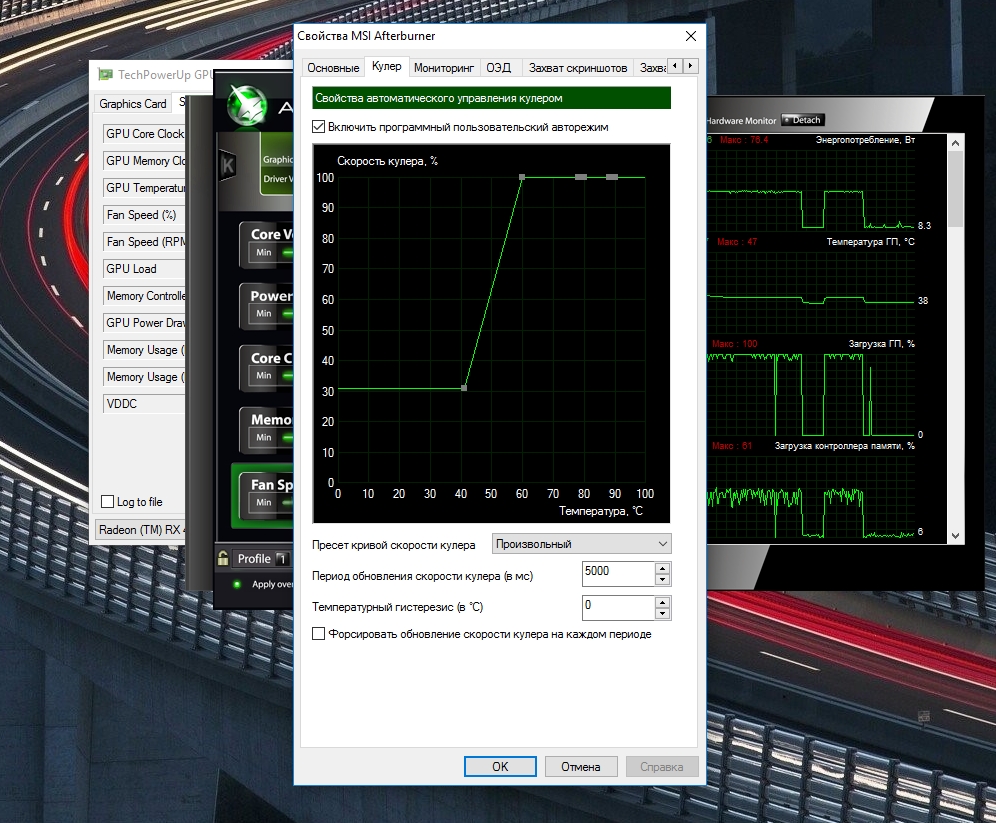Click Min button under Fan Speed
This screenshot has width=996, height=823.
coord(264,502)
